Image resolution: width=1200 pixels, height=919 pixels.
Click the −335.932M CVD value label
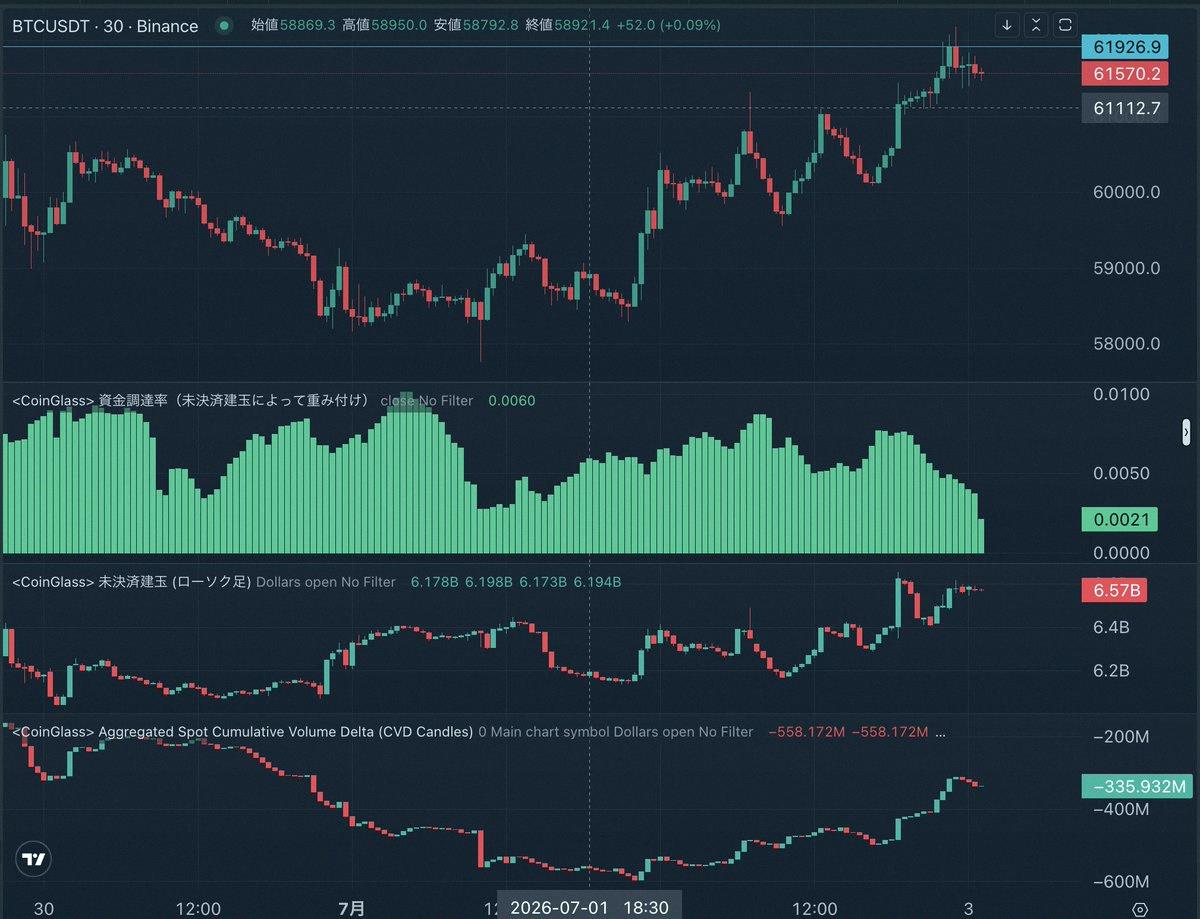[x=1139, y=786]
